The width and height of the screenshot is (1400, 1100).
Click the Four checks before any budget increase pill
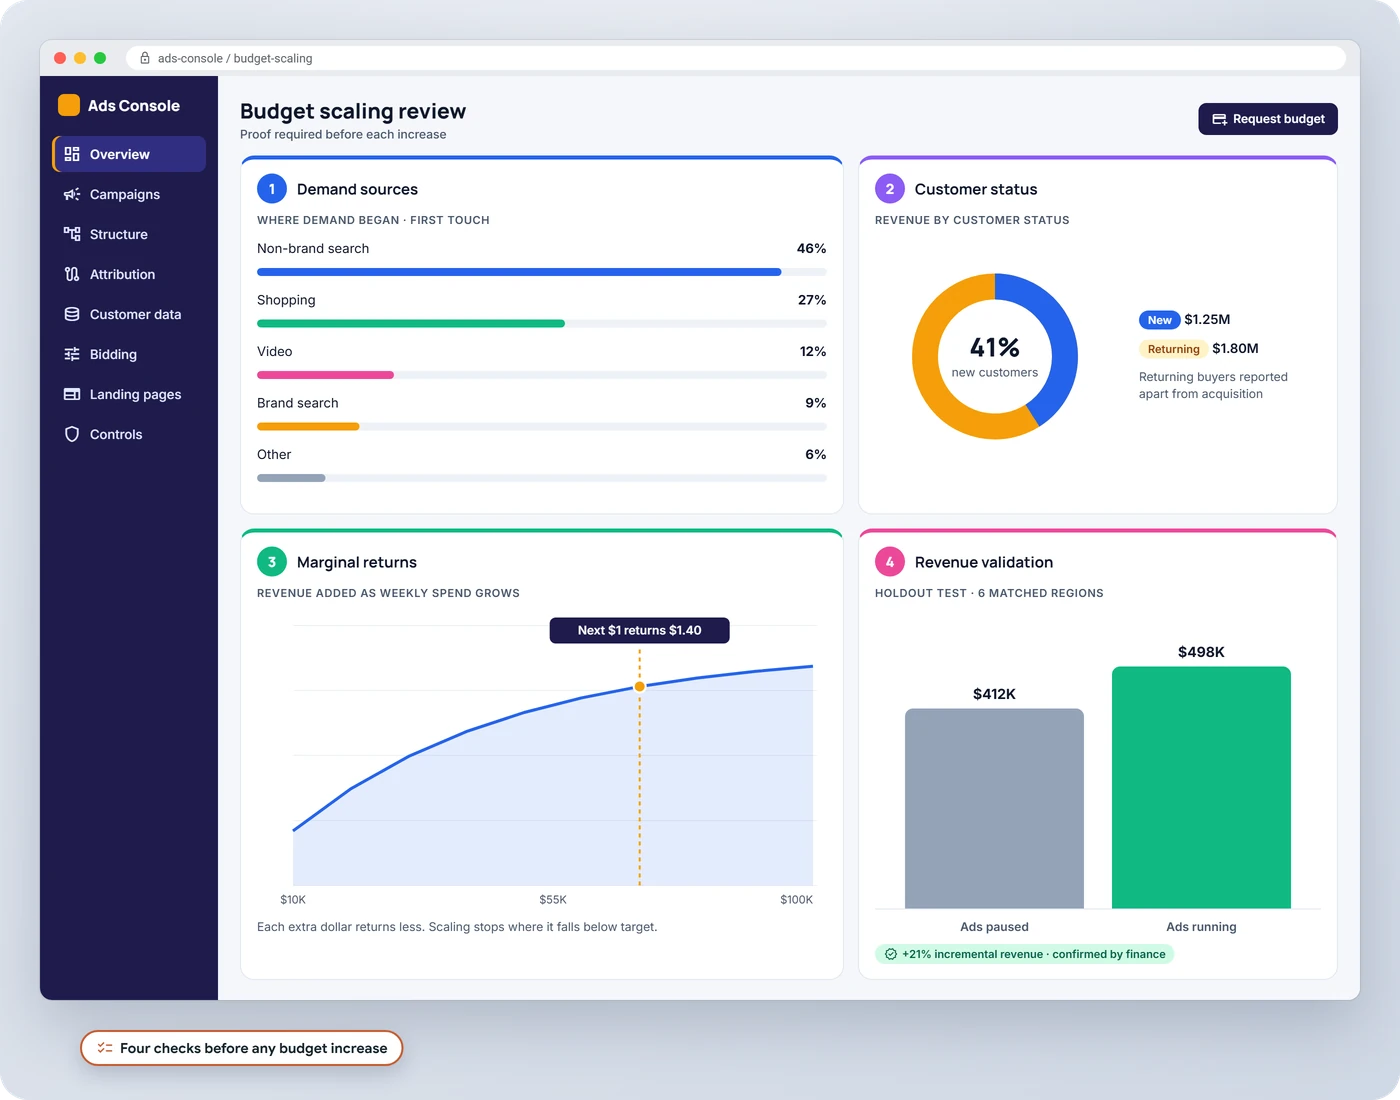coord(242,1048)
